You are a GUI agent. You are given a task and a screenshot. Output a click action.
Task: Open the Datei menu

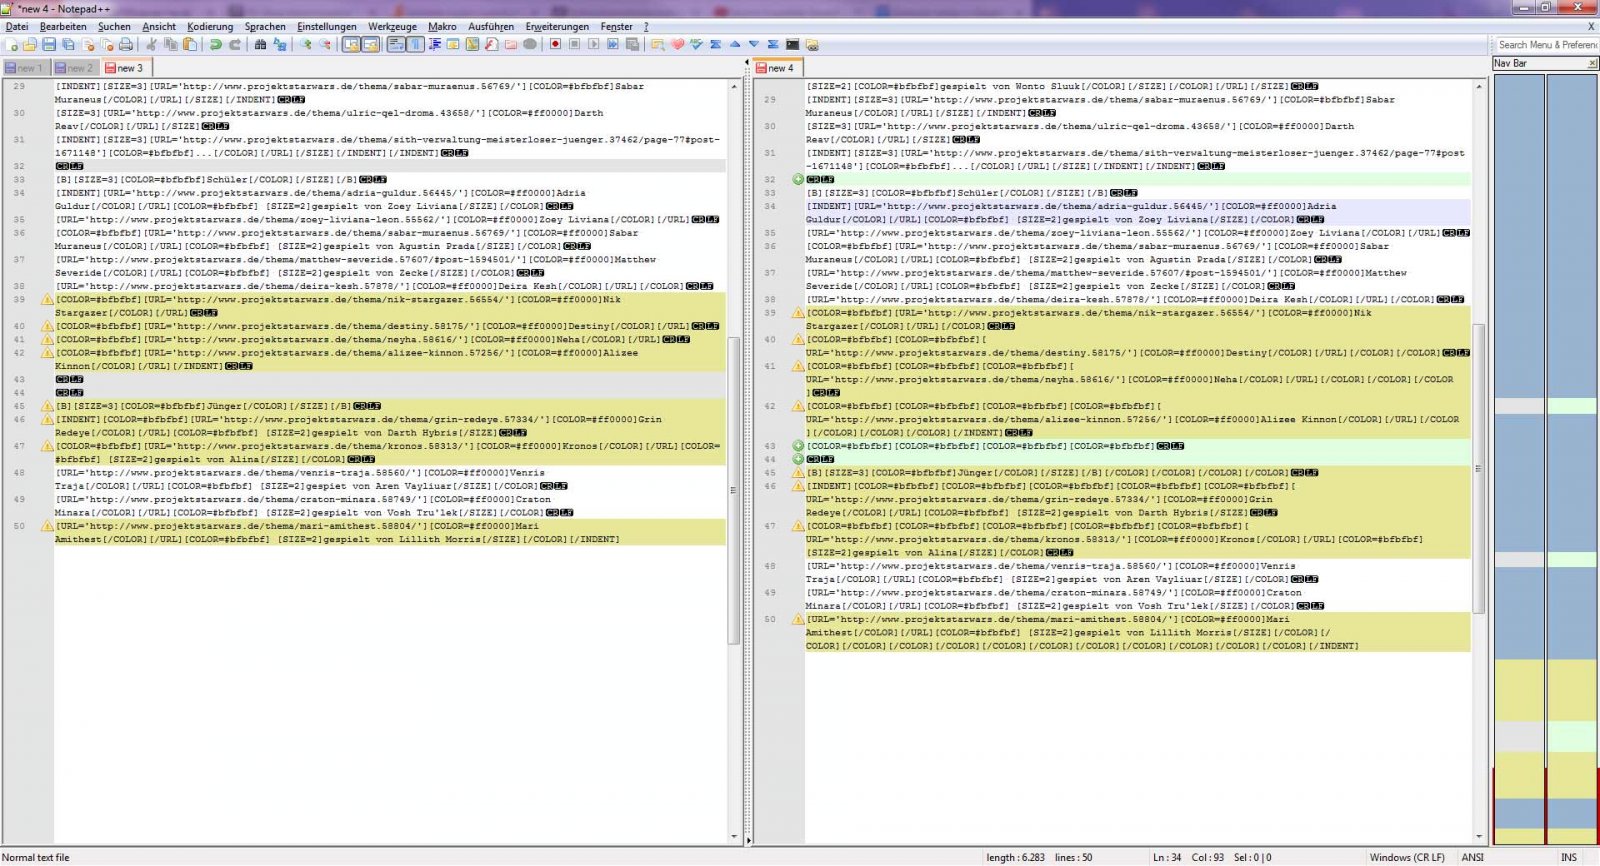[x=17, y=26]
